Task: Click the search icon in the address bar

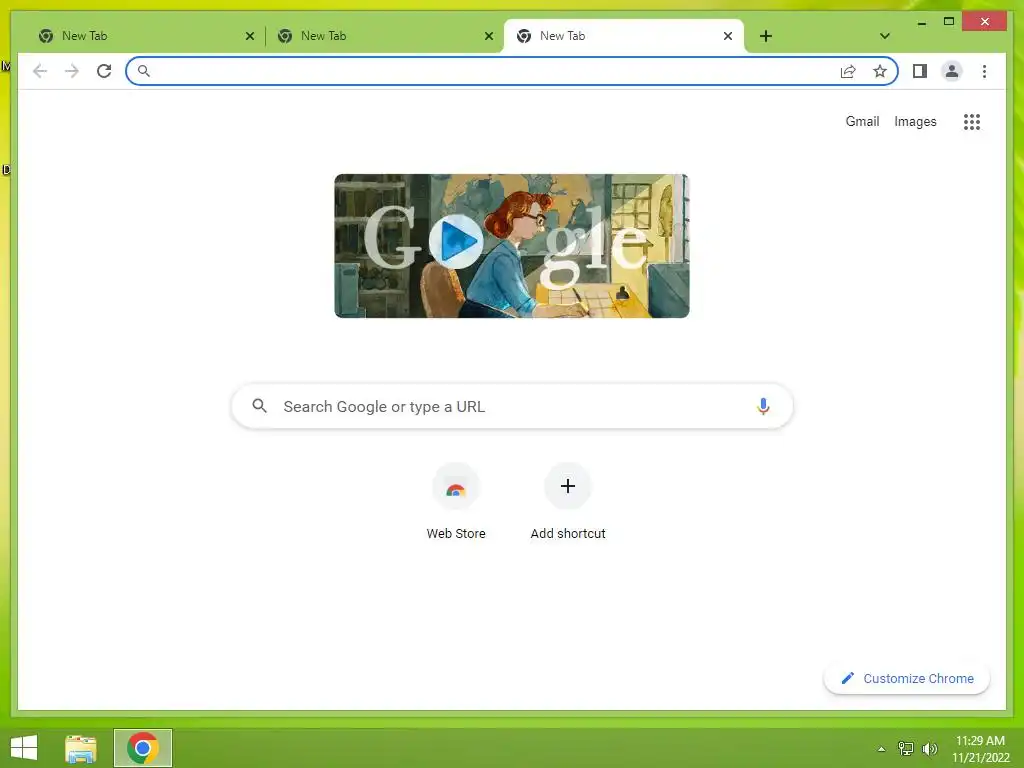Action: tap(144, 71)
